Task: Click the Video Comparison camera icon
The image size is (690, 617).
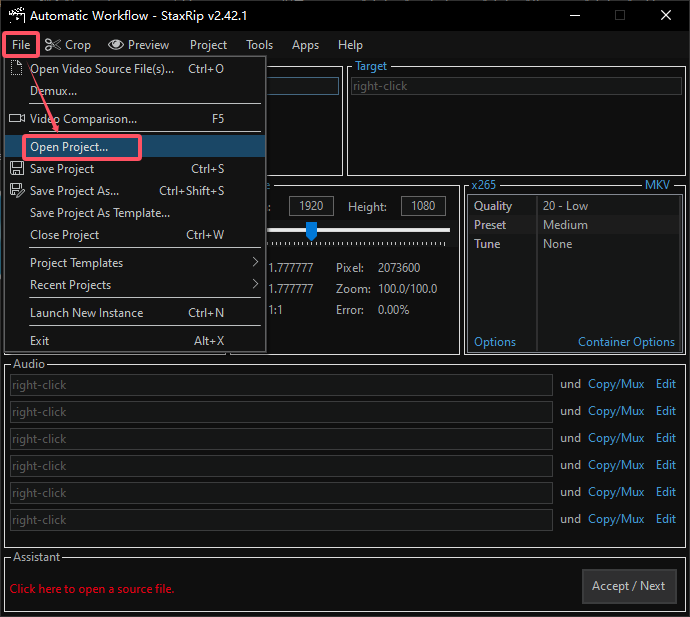Action: pyautogui.click(x=16, y=119)
